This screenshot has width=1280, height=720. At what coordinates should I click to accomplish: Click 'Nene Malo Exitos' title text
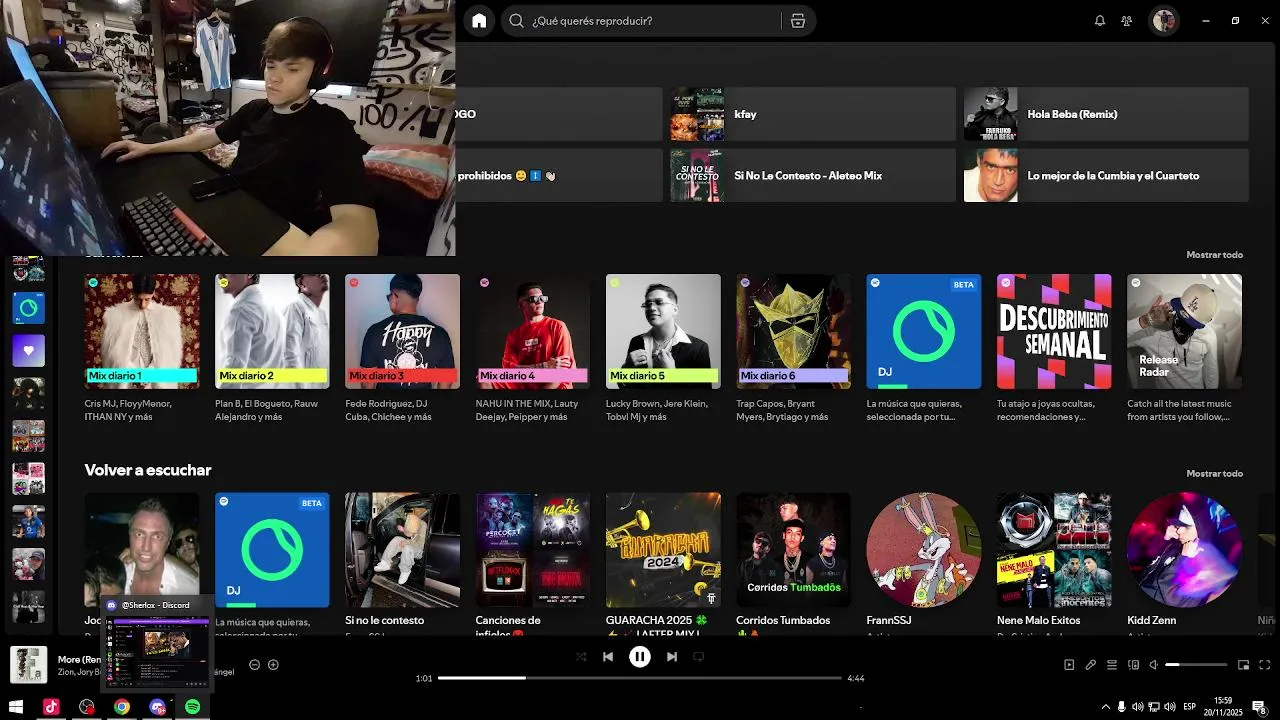(1038, 620)
